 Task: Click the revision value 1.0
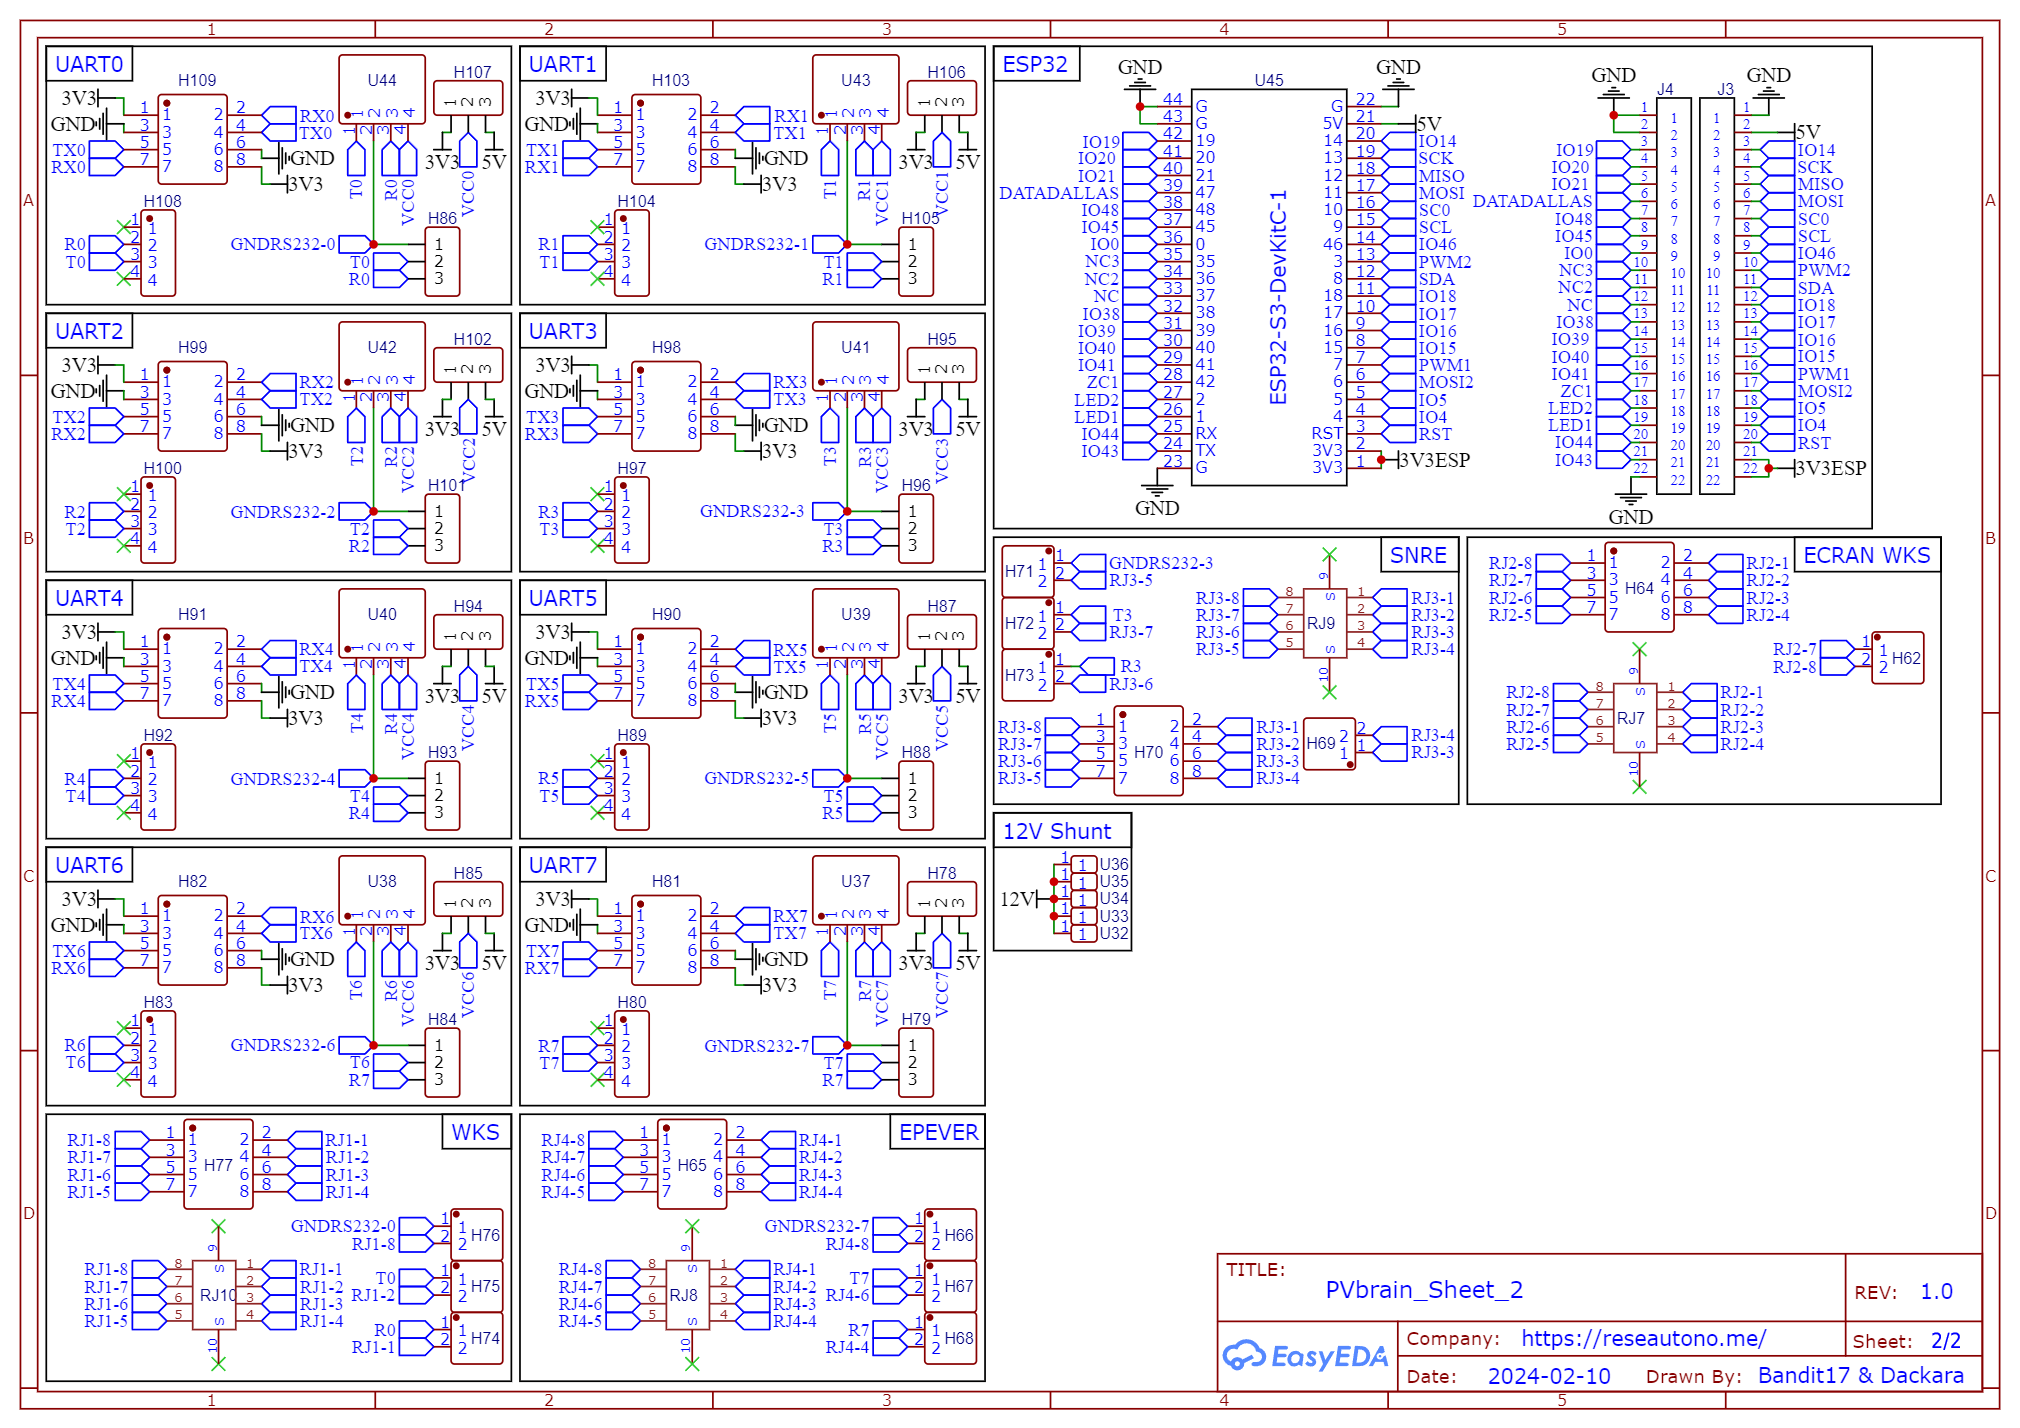tap(1937, 1291)
